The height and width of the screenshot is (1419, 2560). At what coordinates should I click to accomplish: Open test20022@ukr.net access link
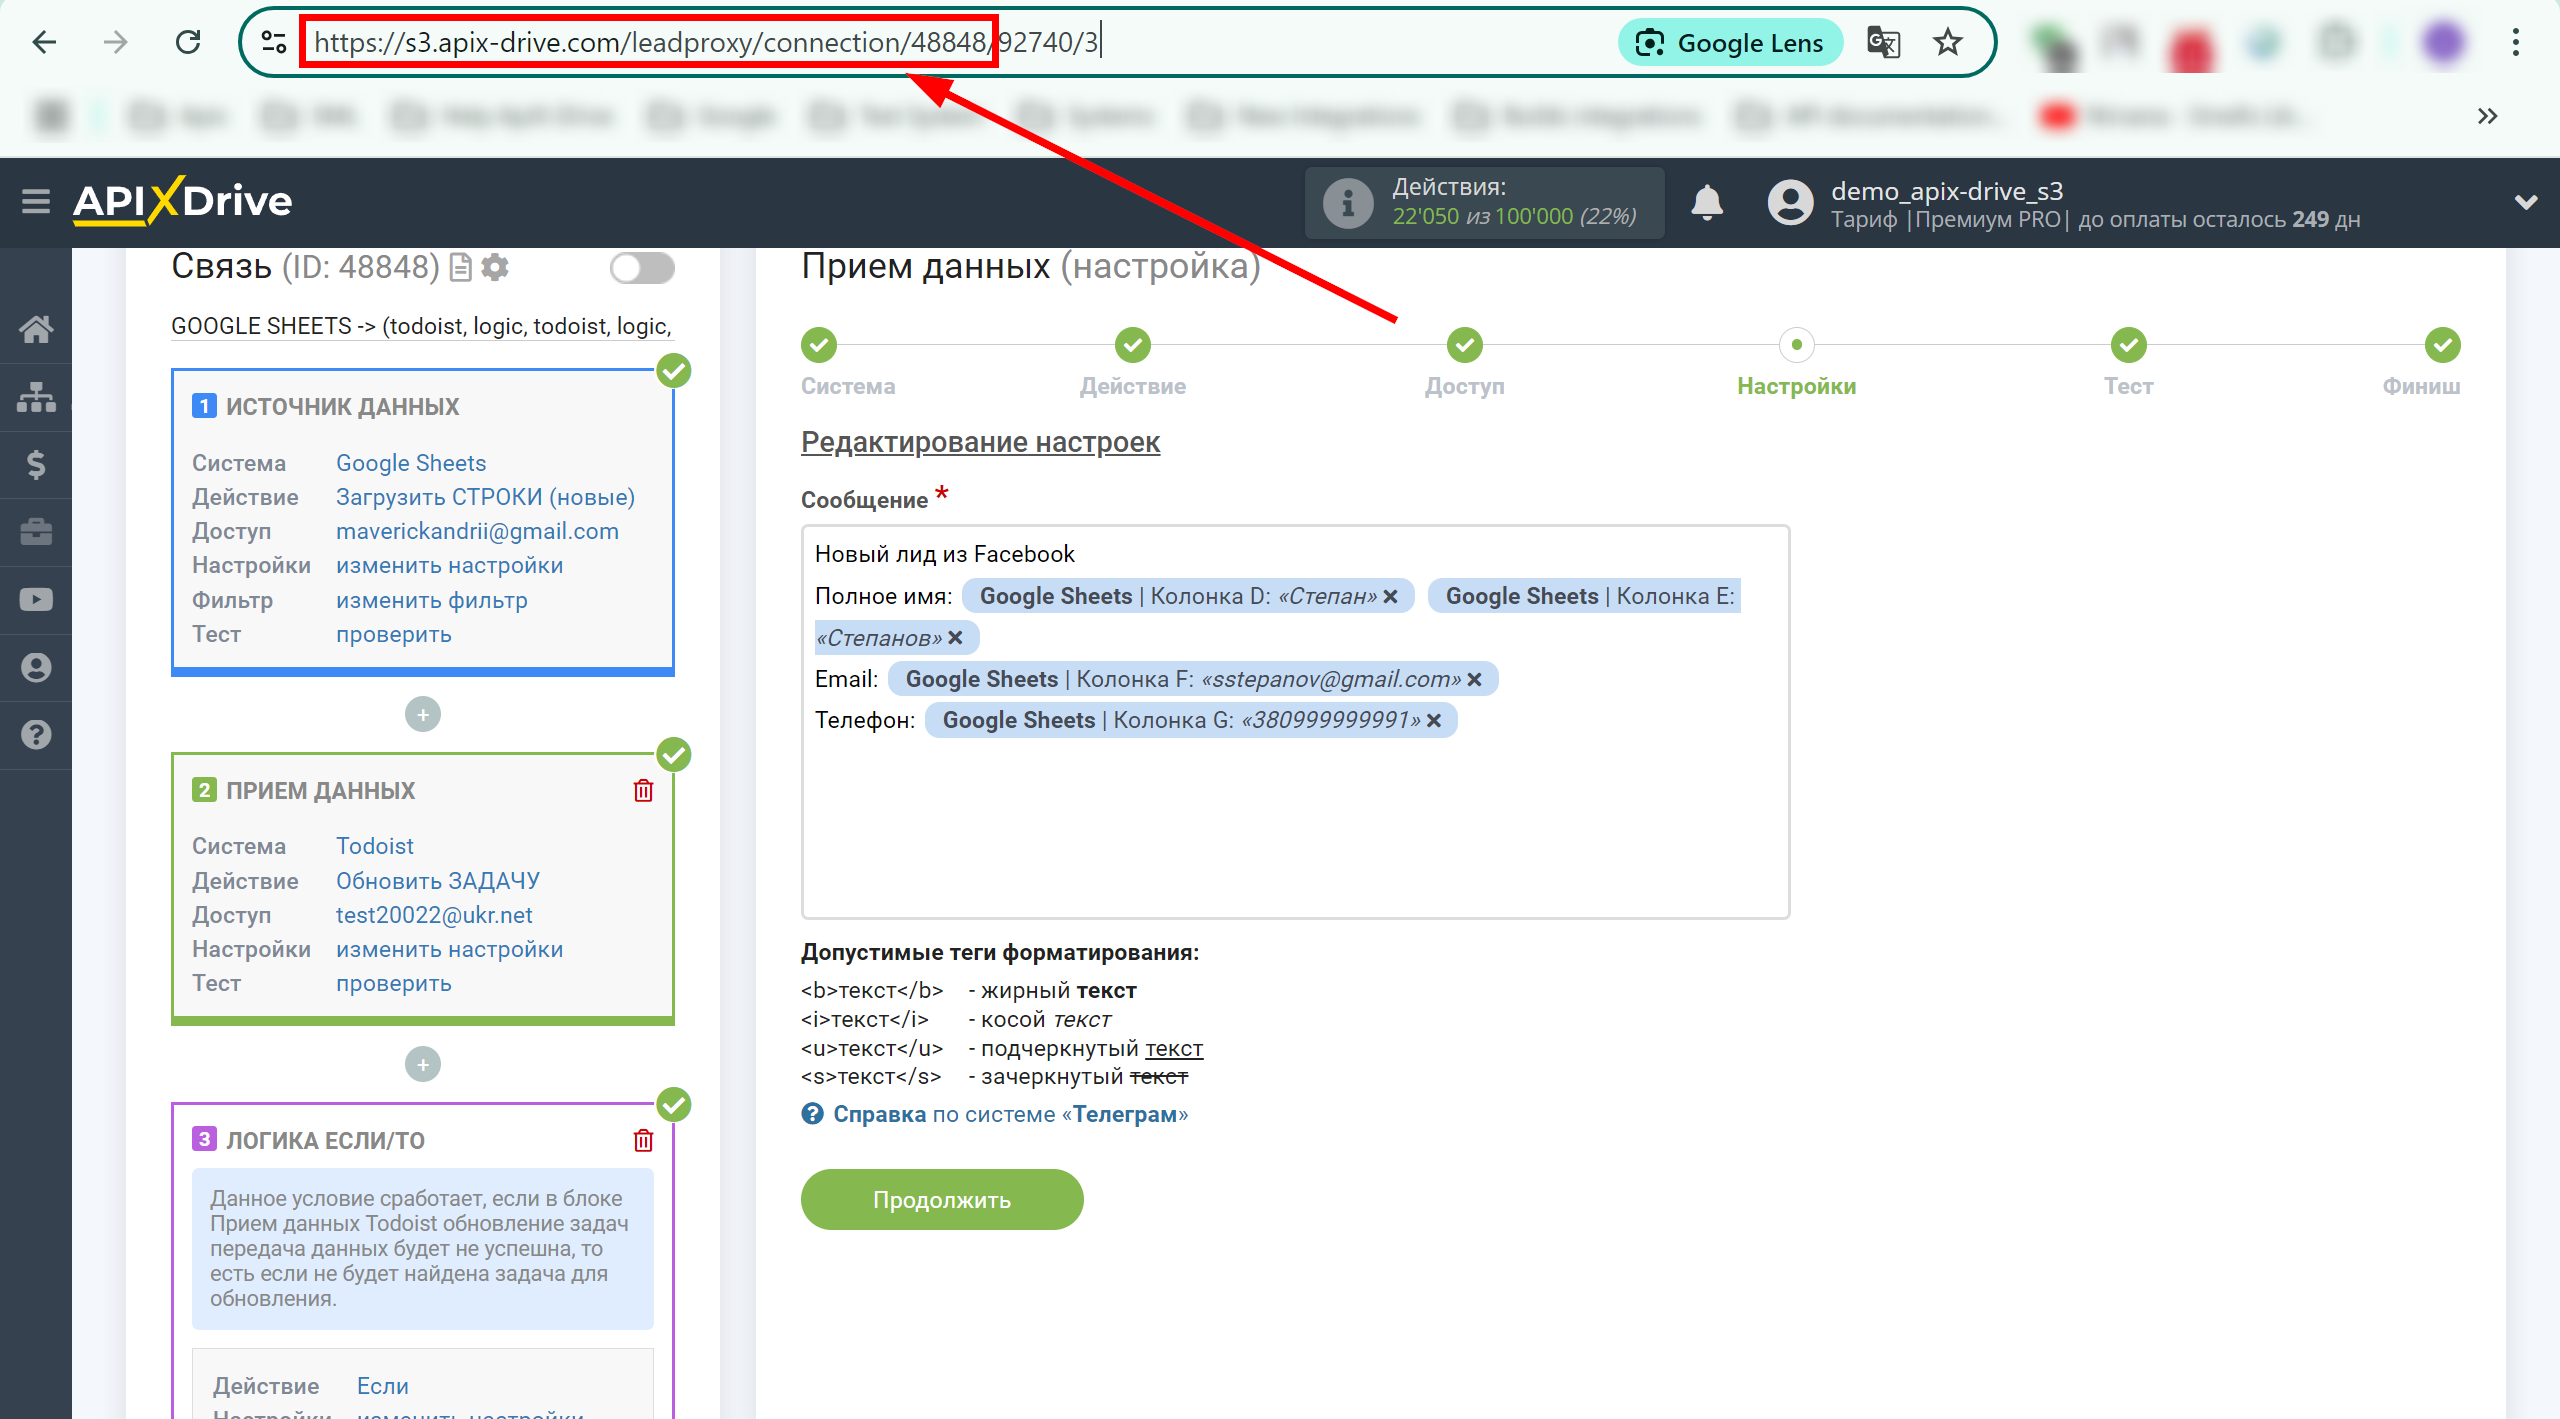(433, 915)
